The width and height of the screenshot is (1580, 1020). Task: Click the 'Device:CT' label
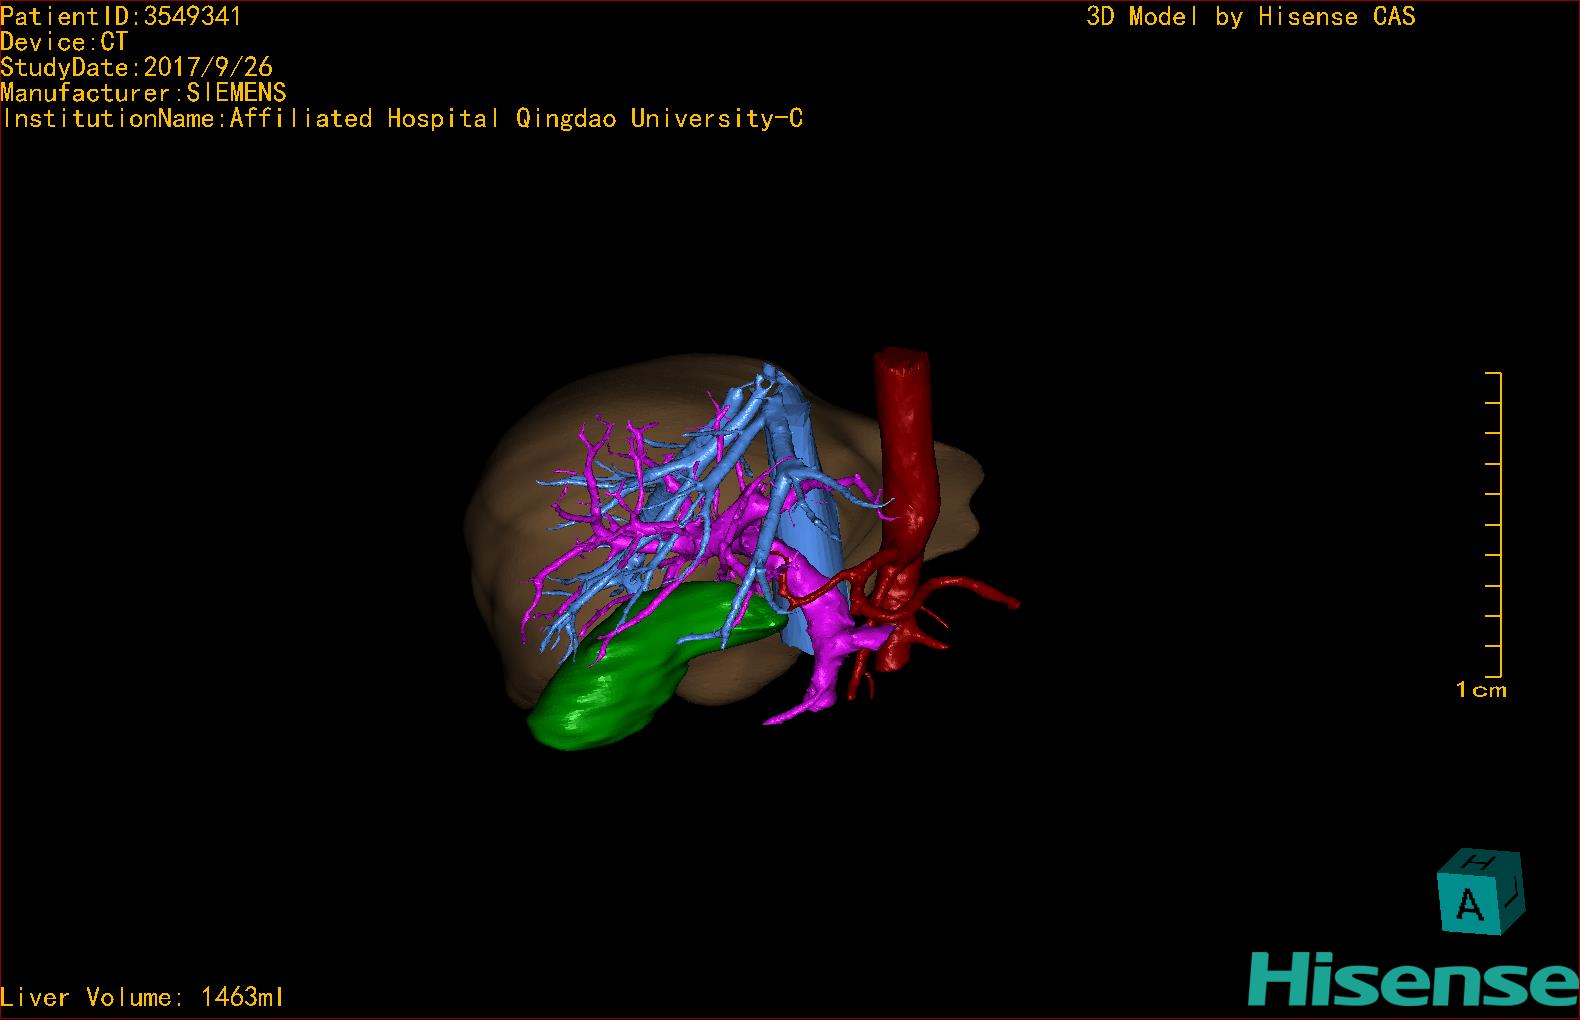(x=64, y=42)
